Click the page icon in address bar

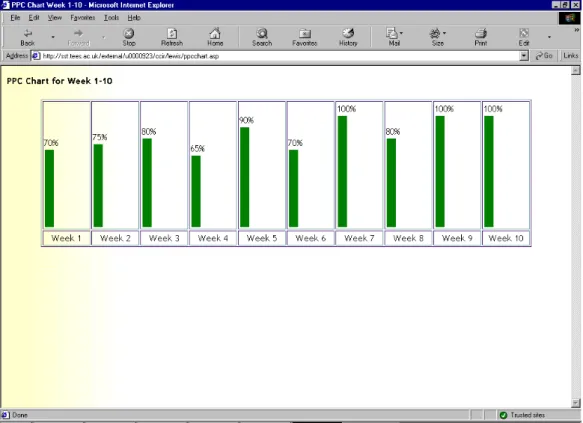[x=36, y=56]
